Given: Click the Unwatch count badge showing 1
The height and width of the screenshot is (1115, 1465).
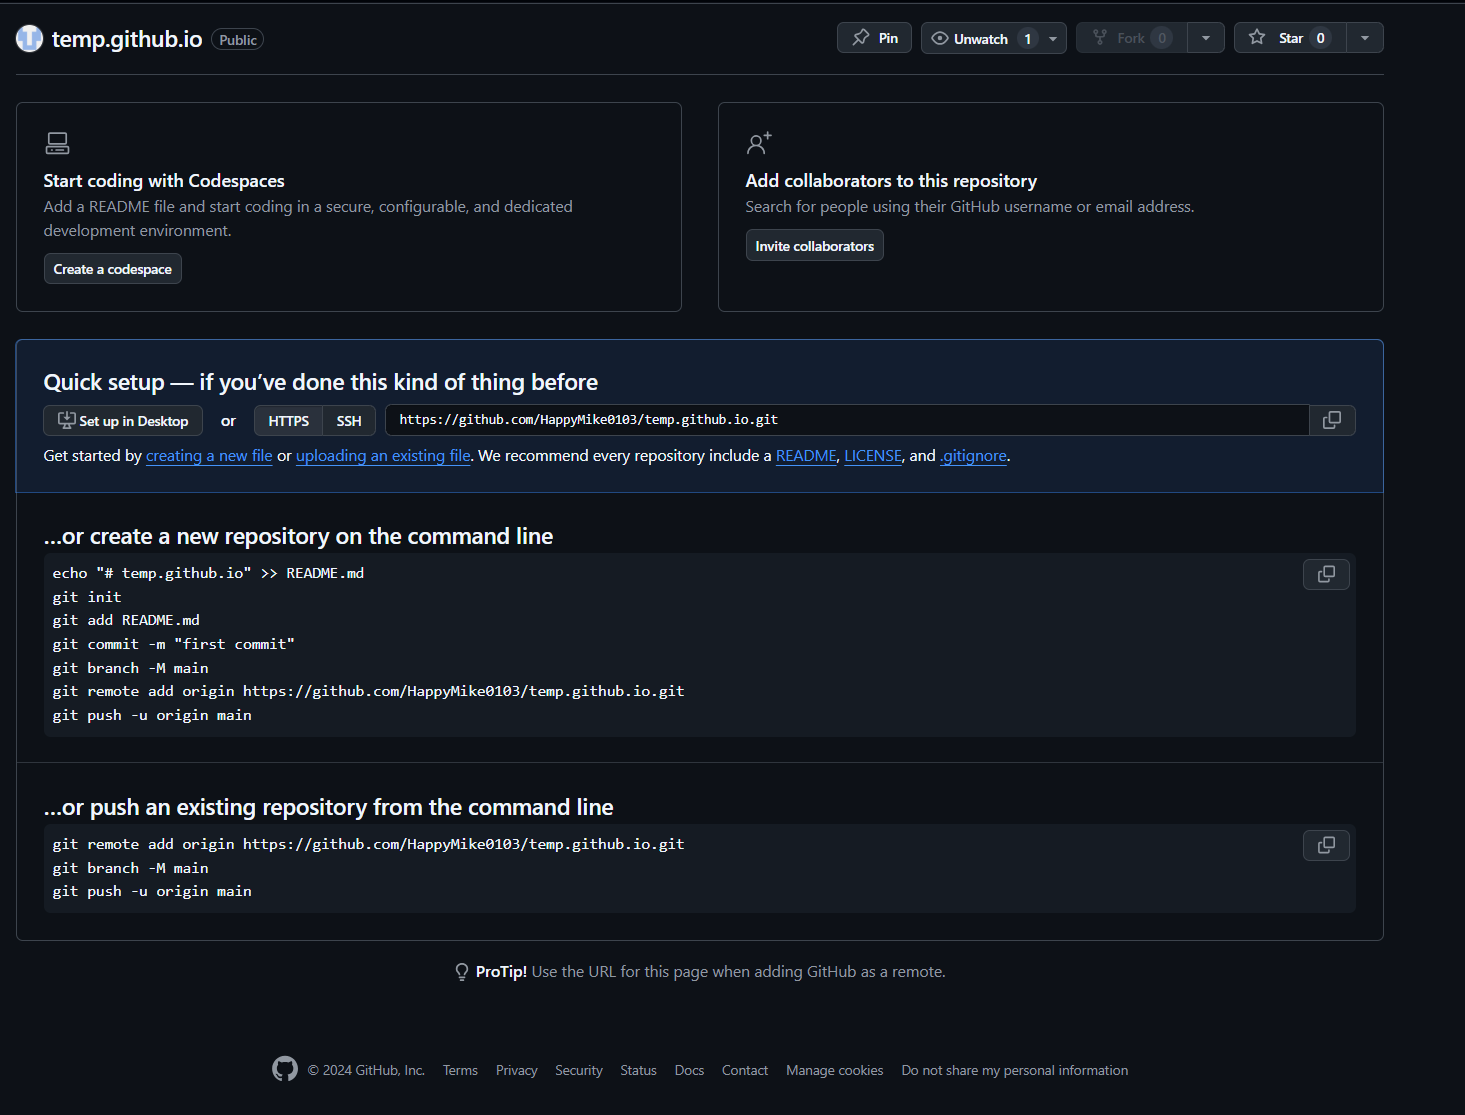Looking at the screenshot, I should point(1028,38).
